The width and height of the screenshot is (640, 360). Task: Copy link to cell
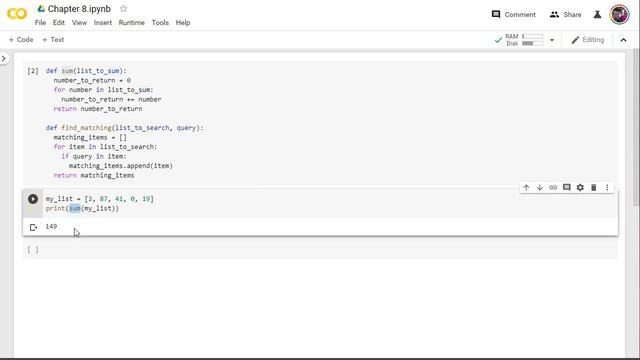553,187
